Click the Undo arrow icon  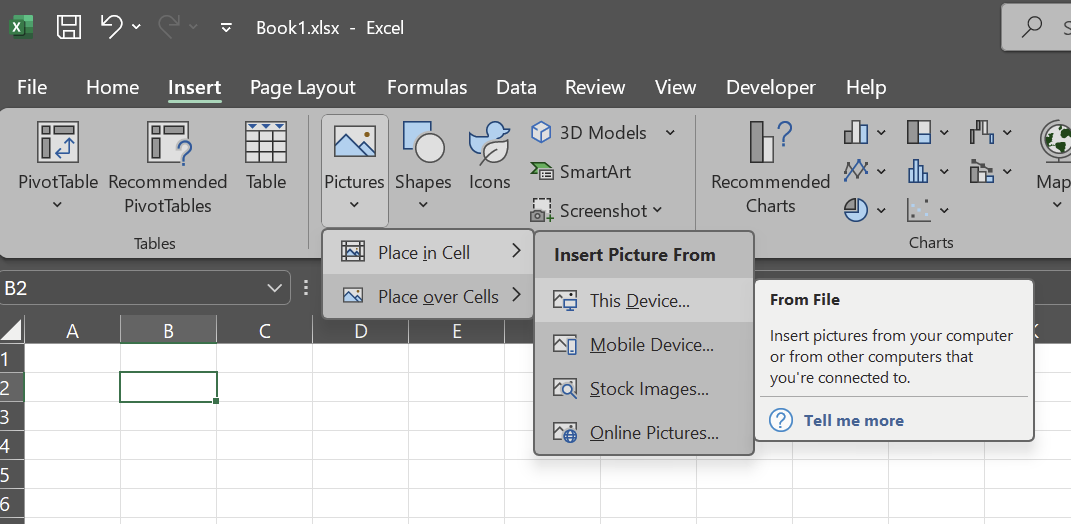(111, 27)
